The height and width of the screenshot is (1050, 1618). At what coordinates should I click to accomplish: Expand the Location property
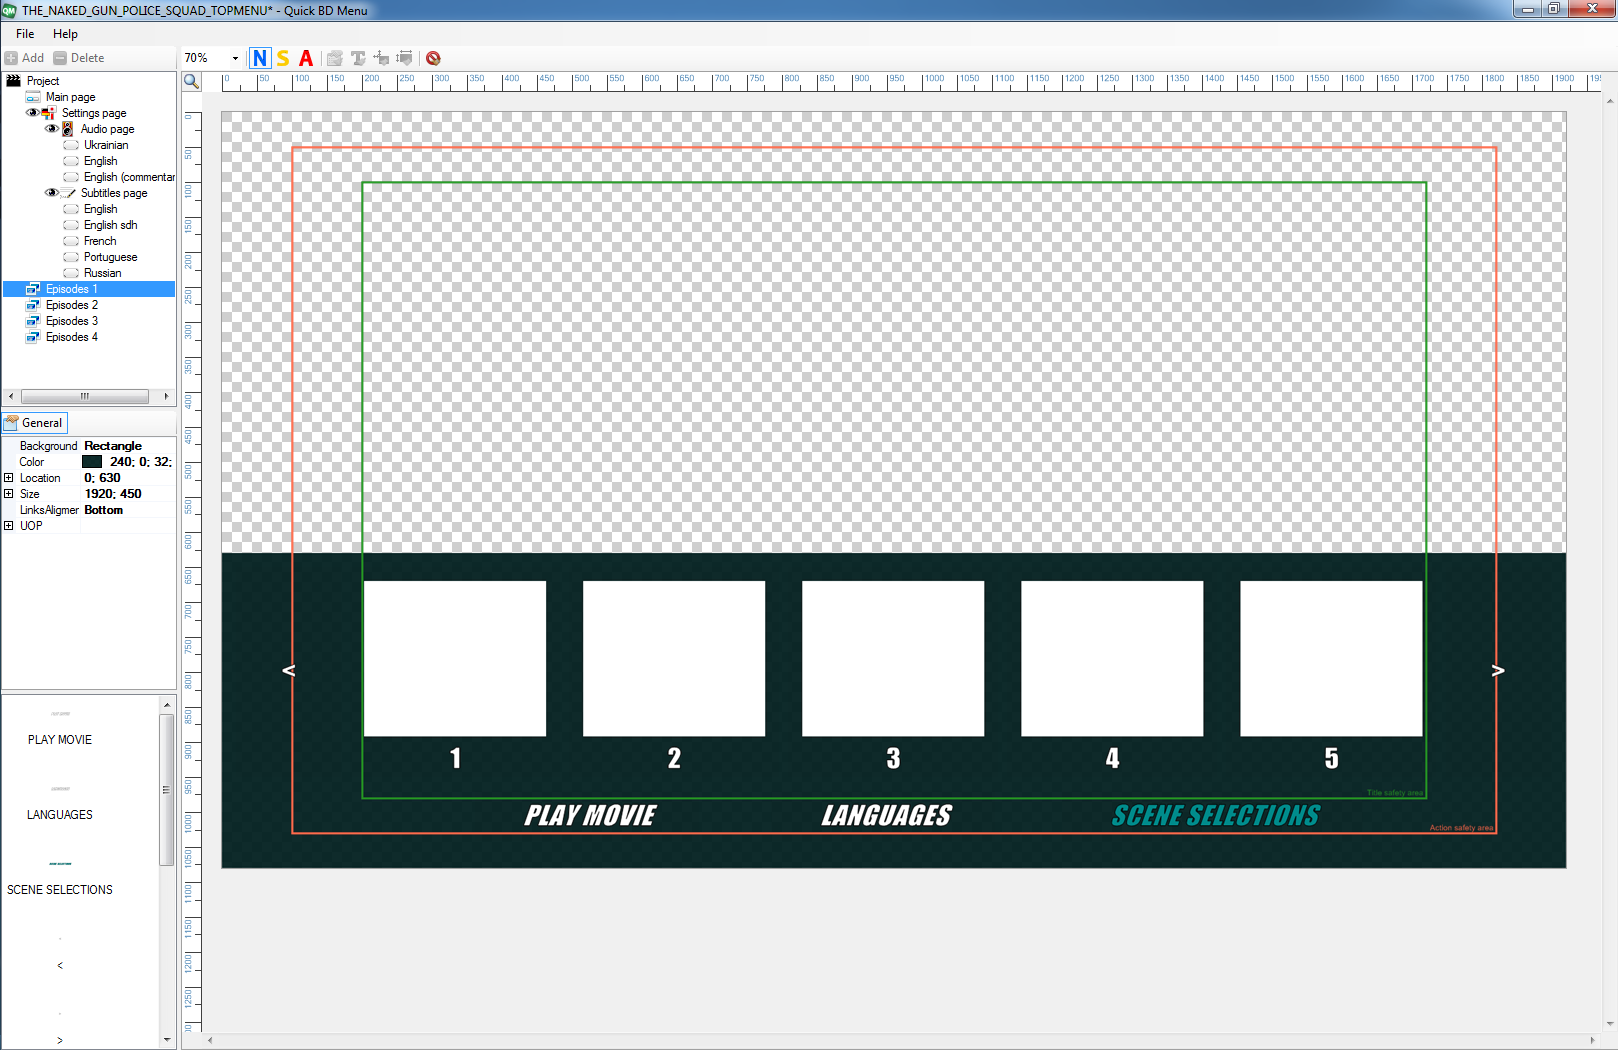click(x=9, y=478)
